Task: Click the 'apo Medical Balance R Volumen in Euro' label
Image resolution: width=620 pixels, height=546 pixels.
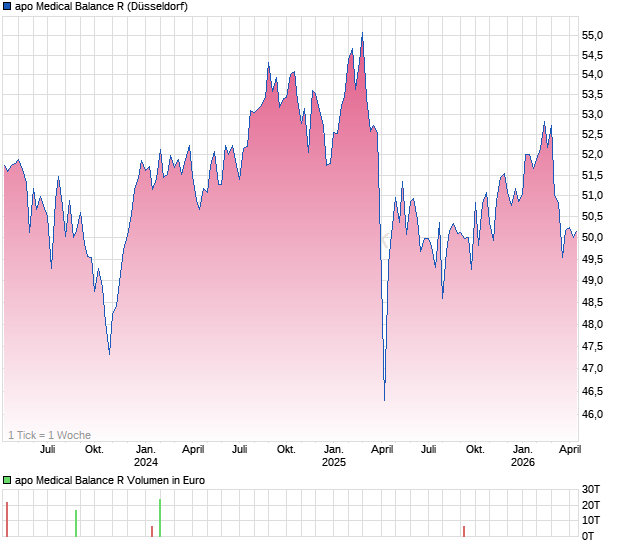Action: (110, 481)
